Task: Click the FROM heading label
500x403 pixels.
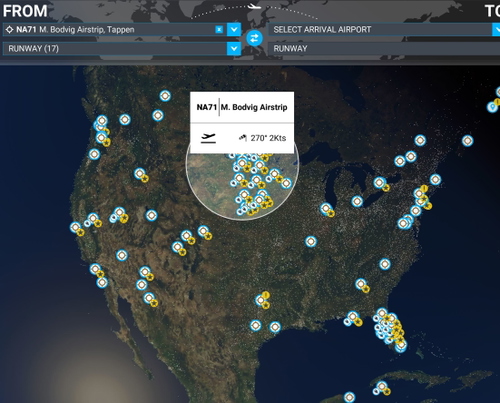Action: pos(25,11)
